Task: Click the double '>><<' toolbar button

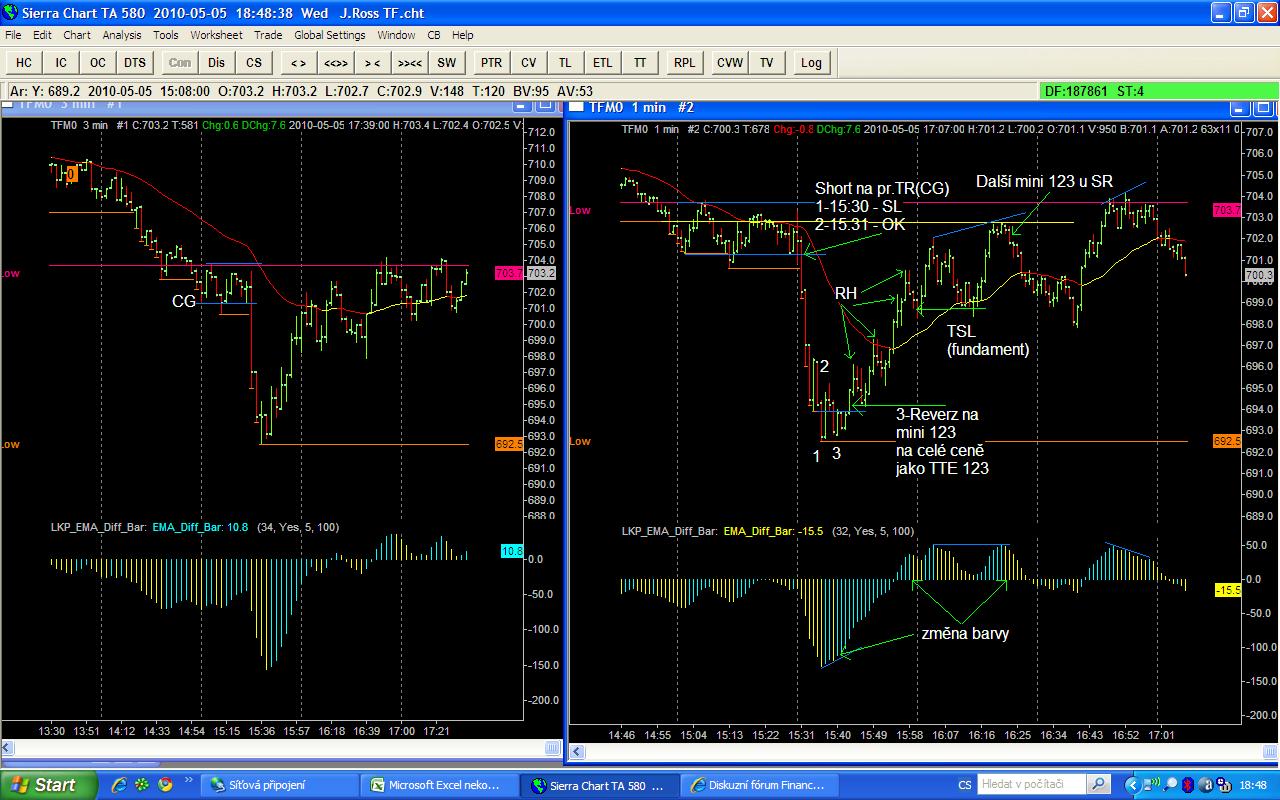Action: click(409, 62)
